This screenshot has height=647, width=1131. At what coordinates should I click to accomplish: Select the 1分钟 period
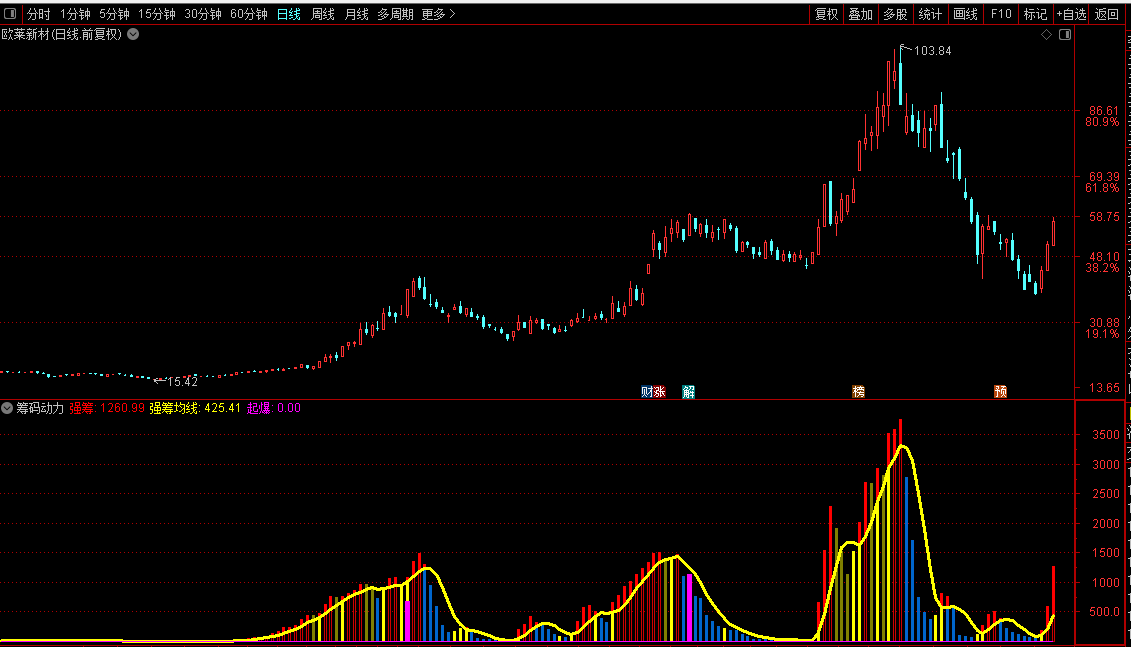(75, 14)
